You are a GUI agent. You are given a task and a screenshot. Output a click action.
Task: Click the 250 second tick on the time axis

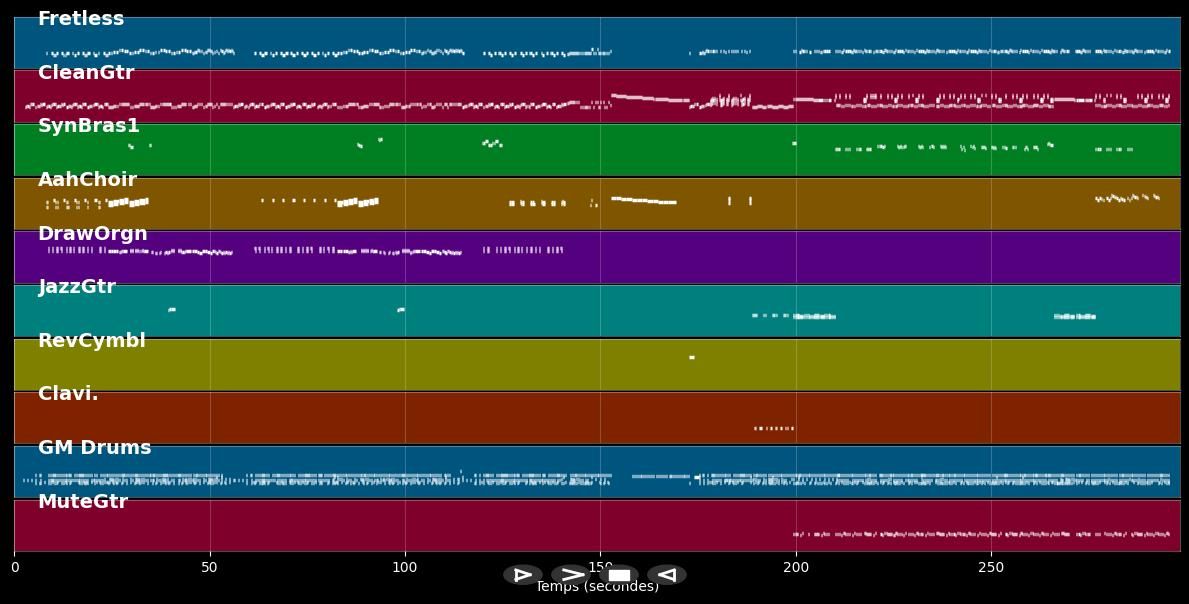tap(991, 568)
